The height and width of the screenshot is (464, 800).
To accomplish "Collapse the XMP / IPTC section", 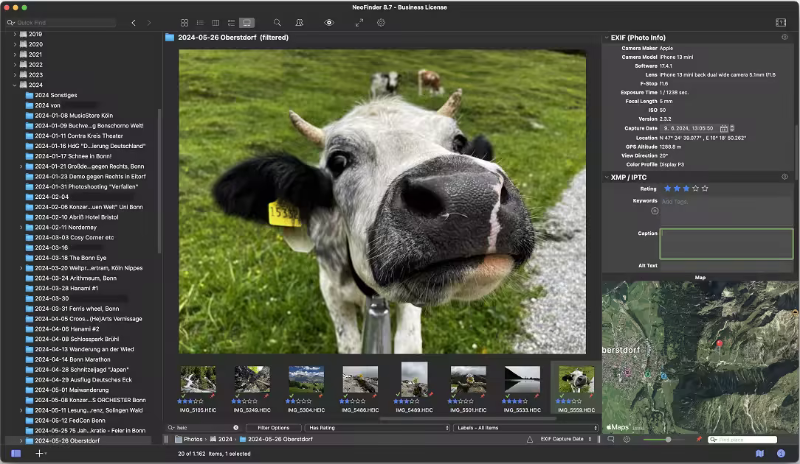I will (x=607, y=177).
